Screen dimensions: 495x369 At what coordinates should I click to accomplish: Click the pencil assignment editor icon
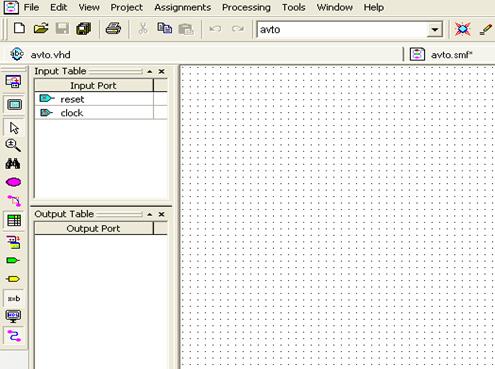click(x=486, y=29)
